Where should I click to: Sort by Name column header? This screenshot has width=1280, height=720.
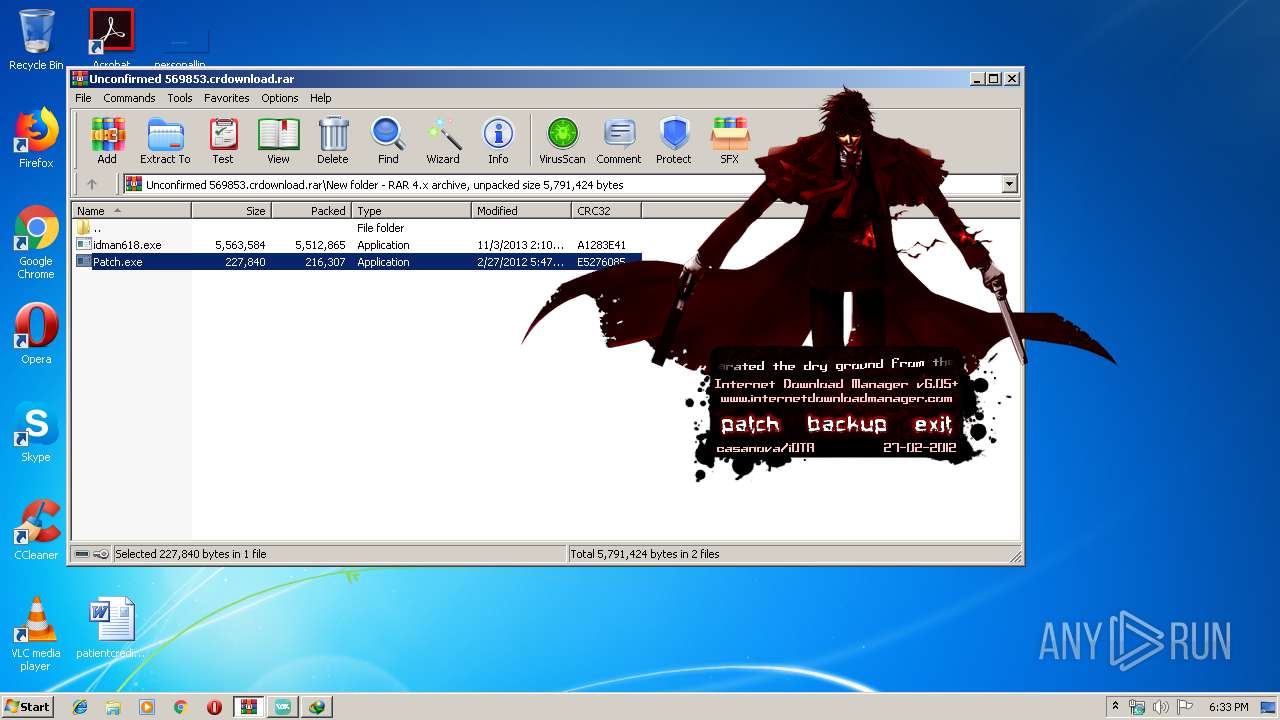131,211
